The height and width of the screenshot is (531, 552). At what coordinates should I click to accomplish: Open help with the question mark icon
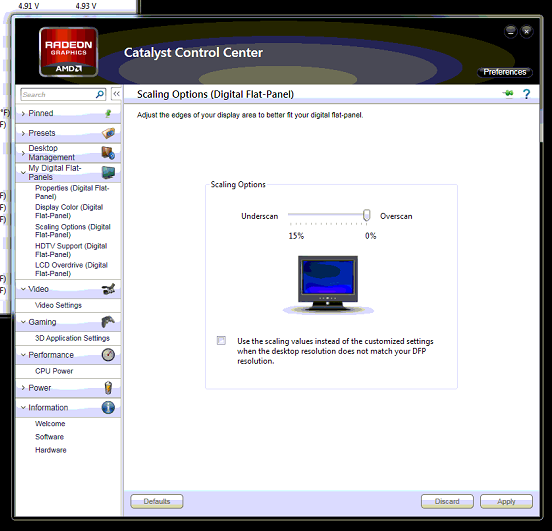click(526, 94)
